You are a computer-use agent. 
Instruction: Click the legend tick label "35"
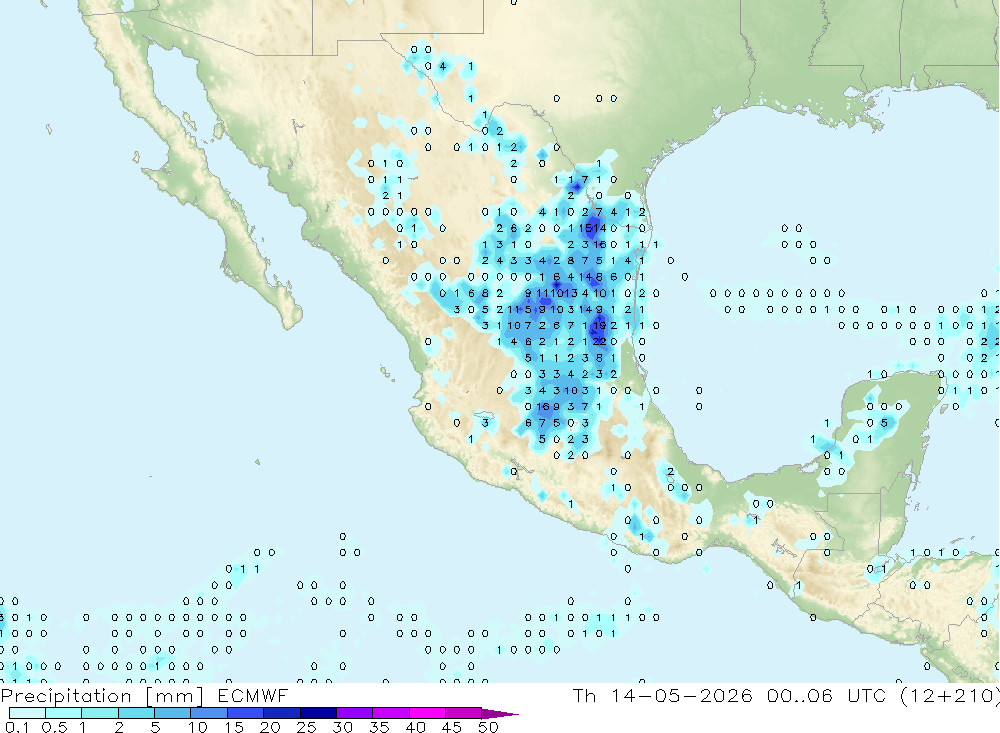click(379, 727)
